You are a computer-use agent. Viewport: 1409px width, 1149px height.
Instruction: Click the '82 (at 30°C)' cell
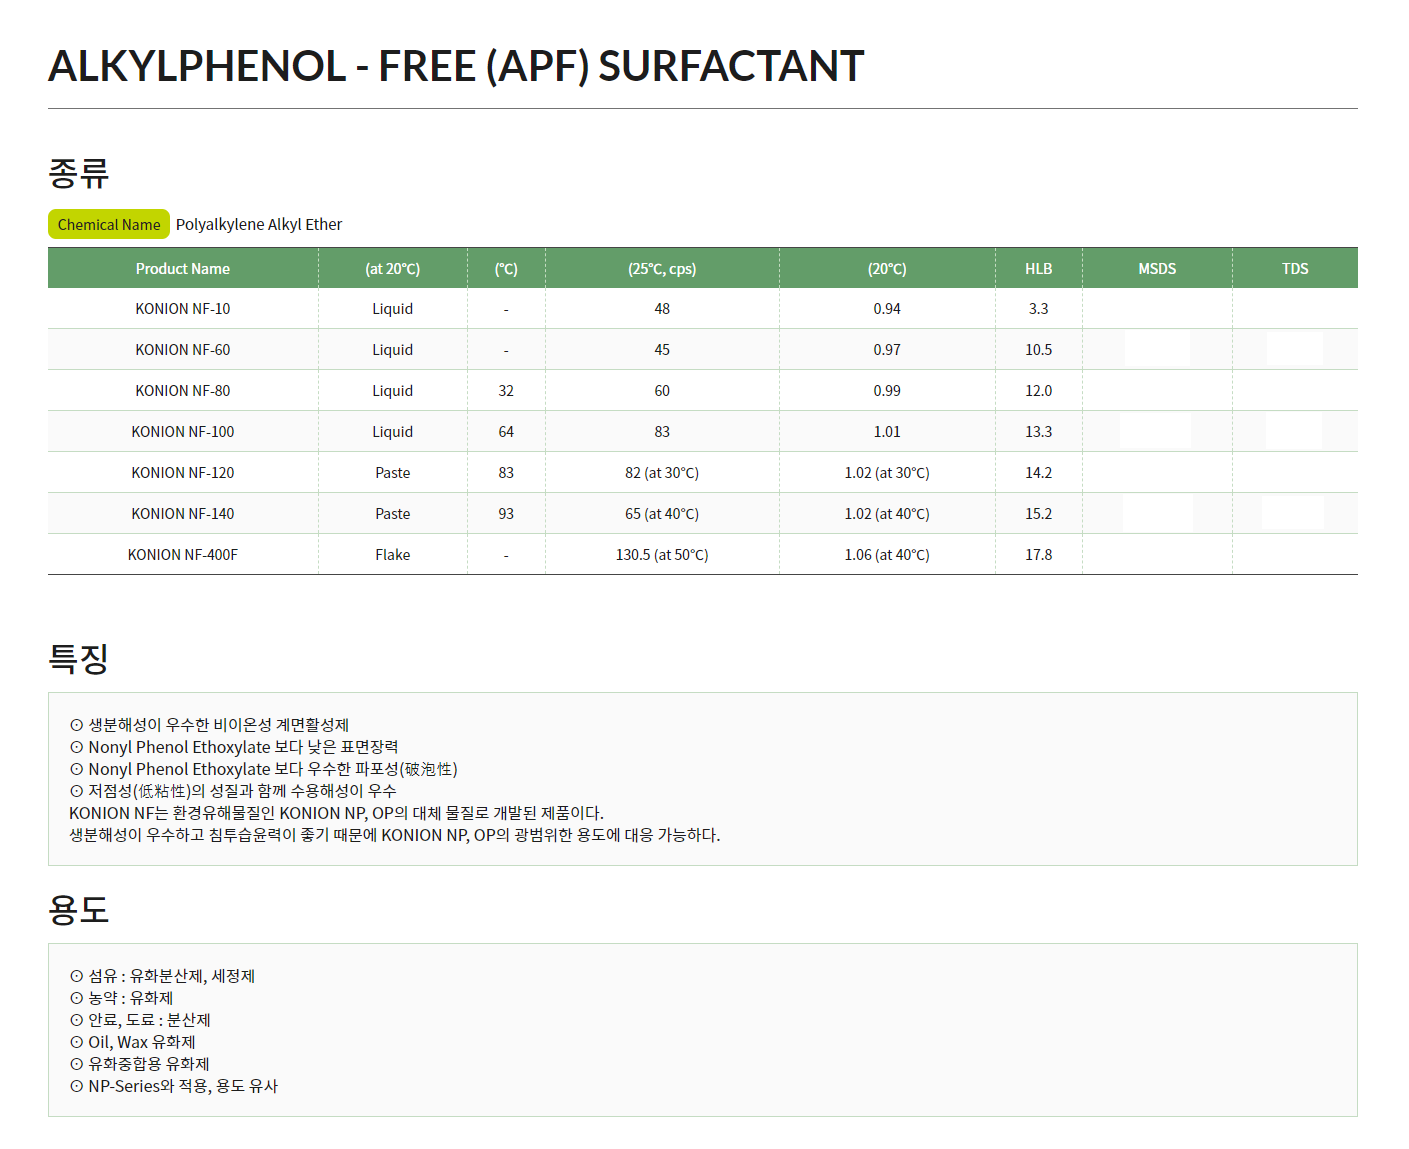click(662, 473)
